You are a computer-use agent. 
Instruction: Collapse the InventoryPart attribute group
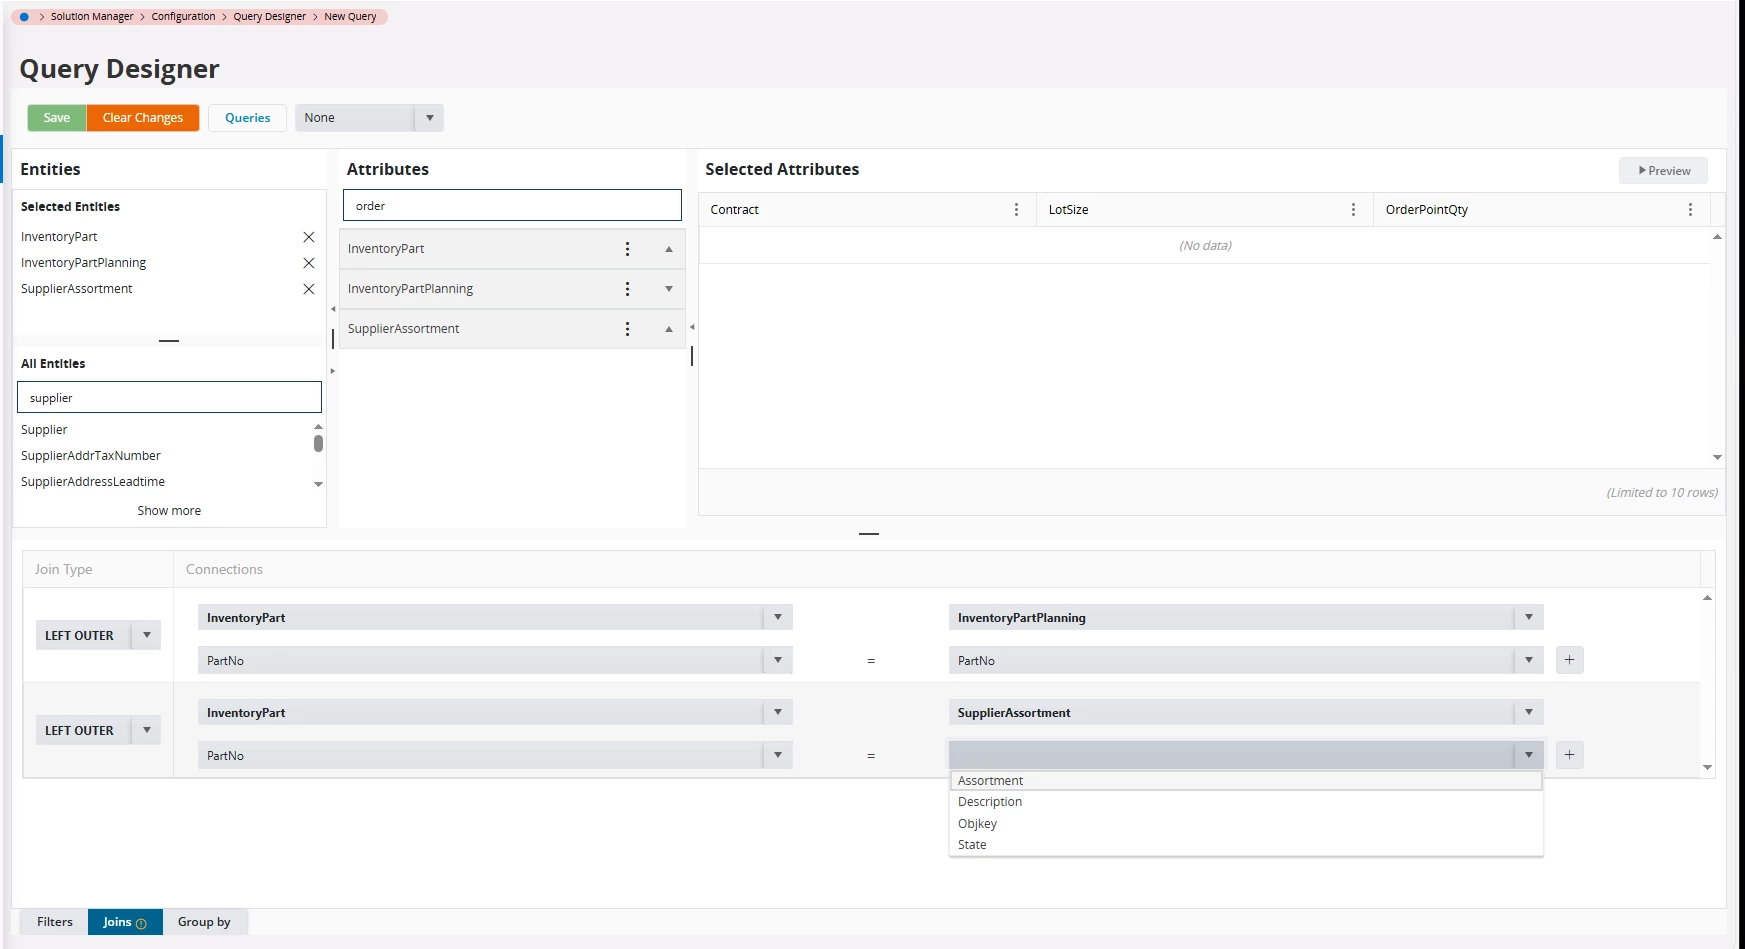(669, 249)
